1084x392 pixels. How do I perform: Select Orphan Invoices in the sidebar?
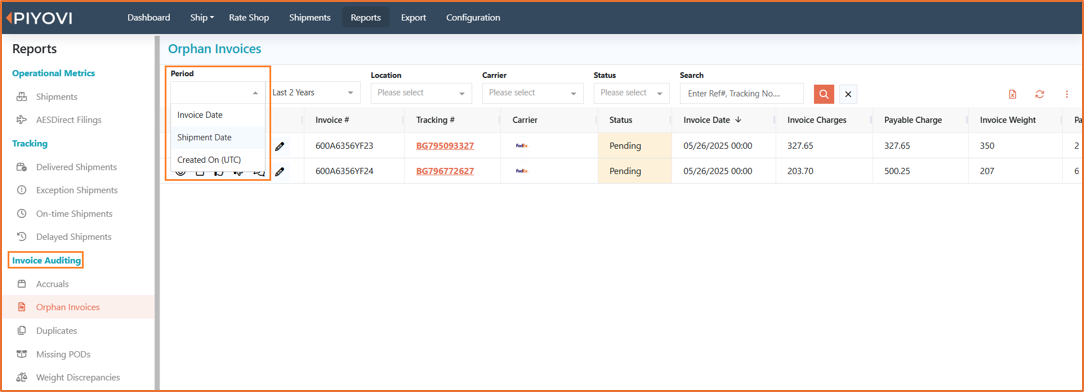click(68, 307)
